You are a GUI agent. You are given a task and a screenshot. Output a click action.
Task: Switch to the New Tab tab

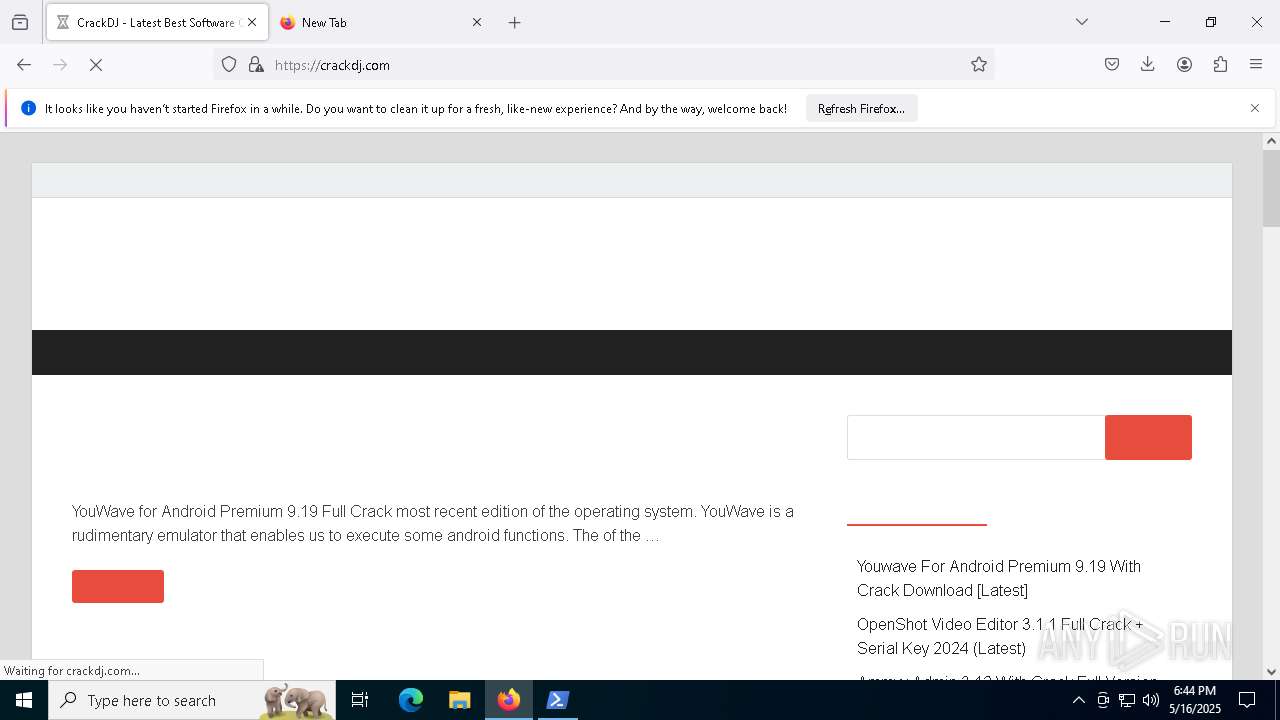coord(381,22)
